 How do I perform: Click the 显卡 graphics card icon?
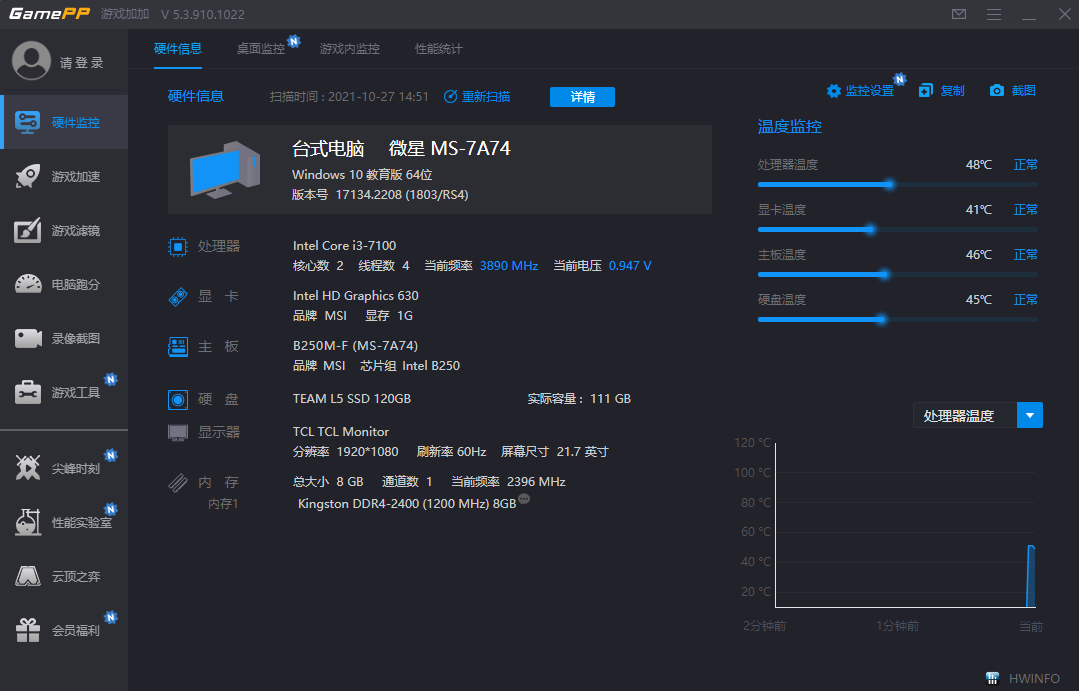[x=178, y=297]
